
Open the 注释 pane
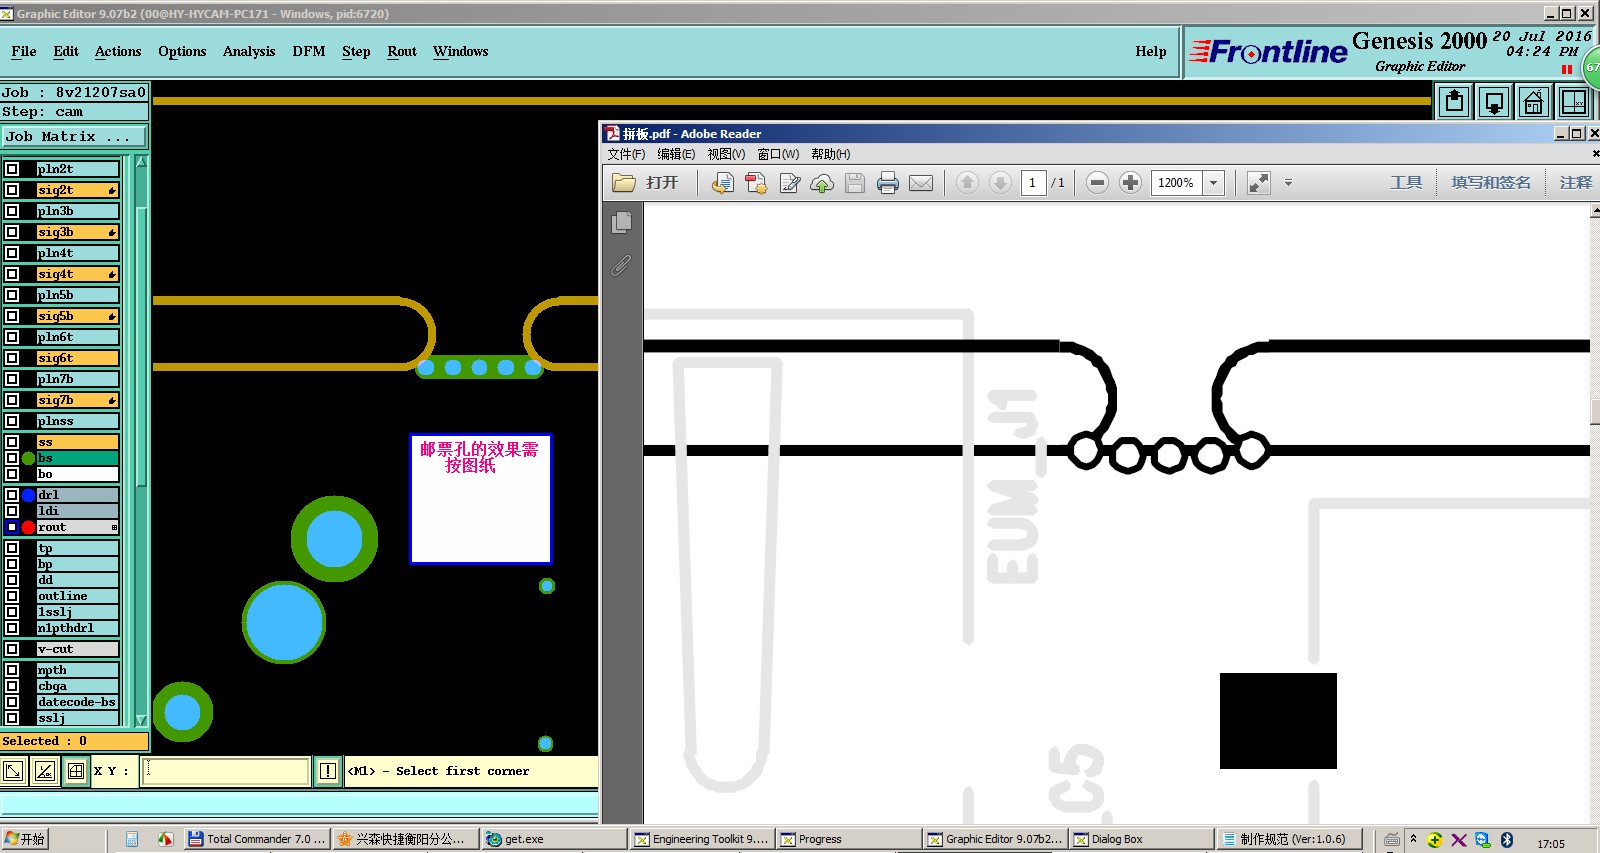pyautogui.click(x=1576, y=183)
